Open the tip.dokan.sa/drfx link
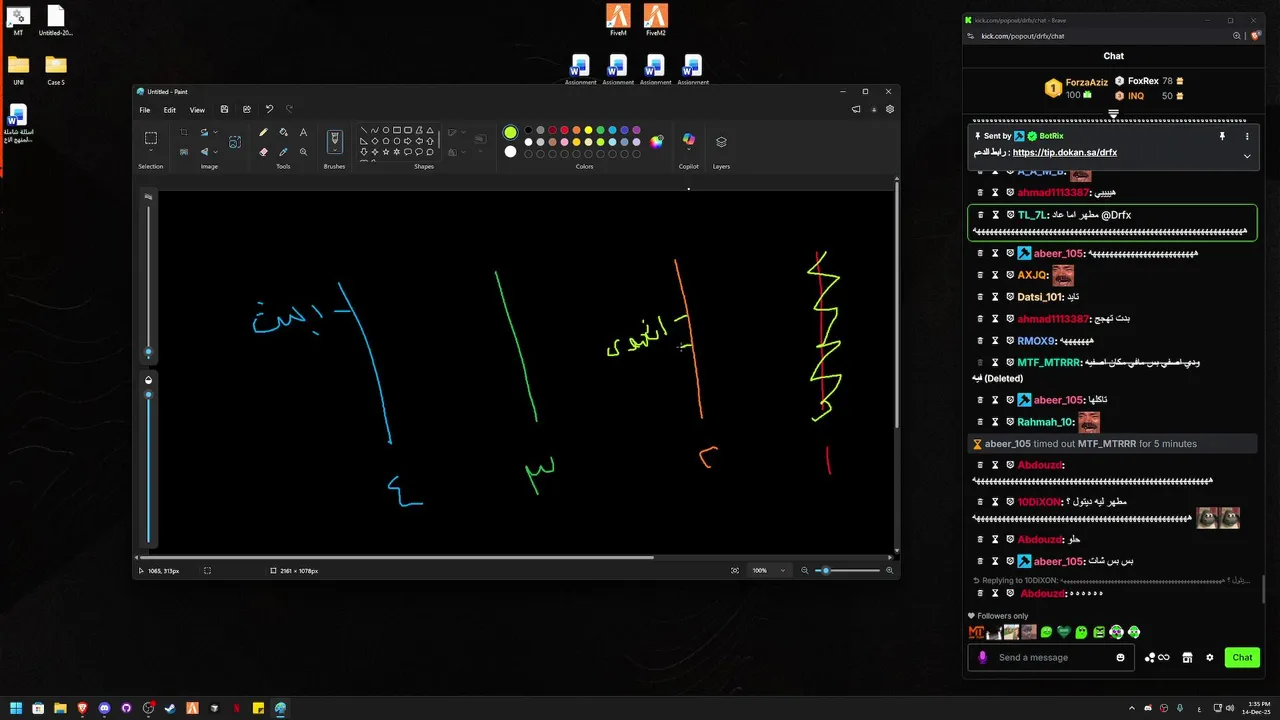 (1065, 152)
